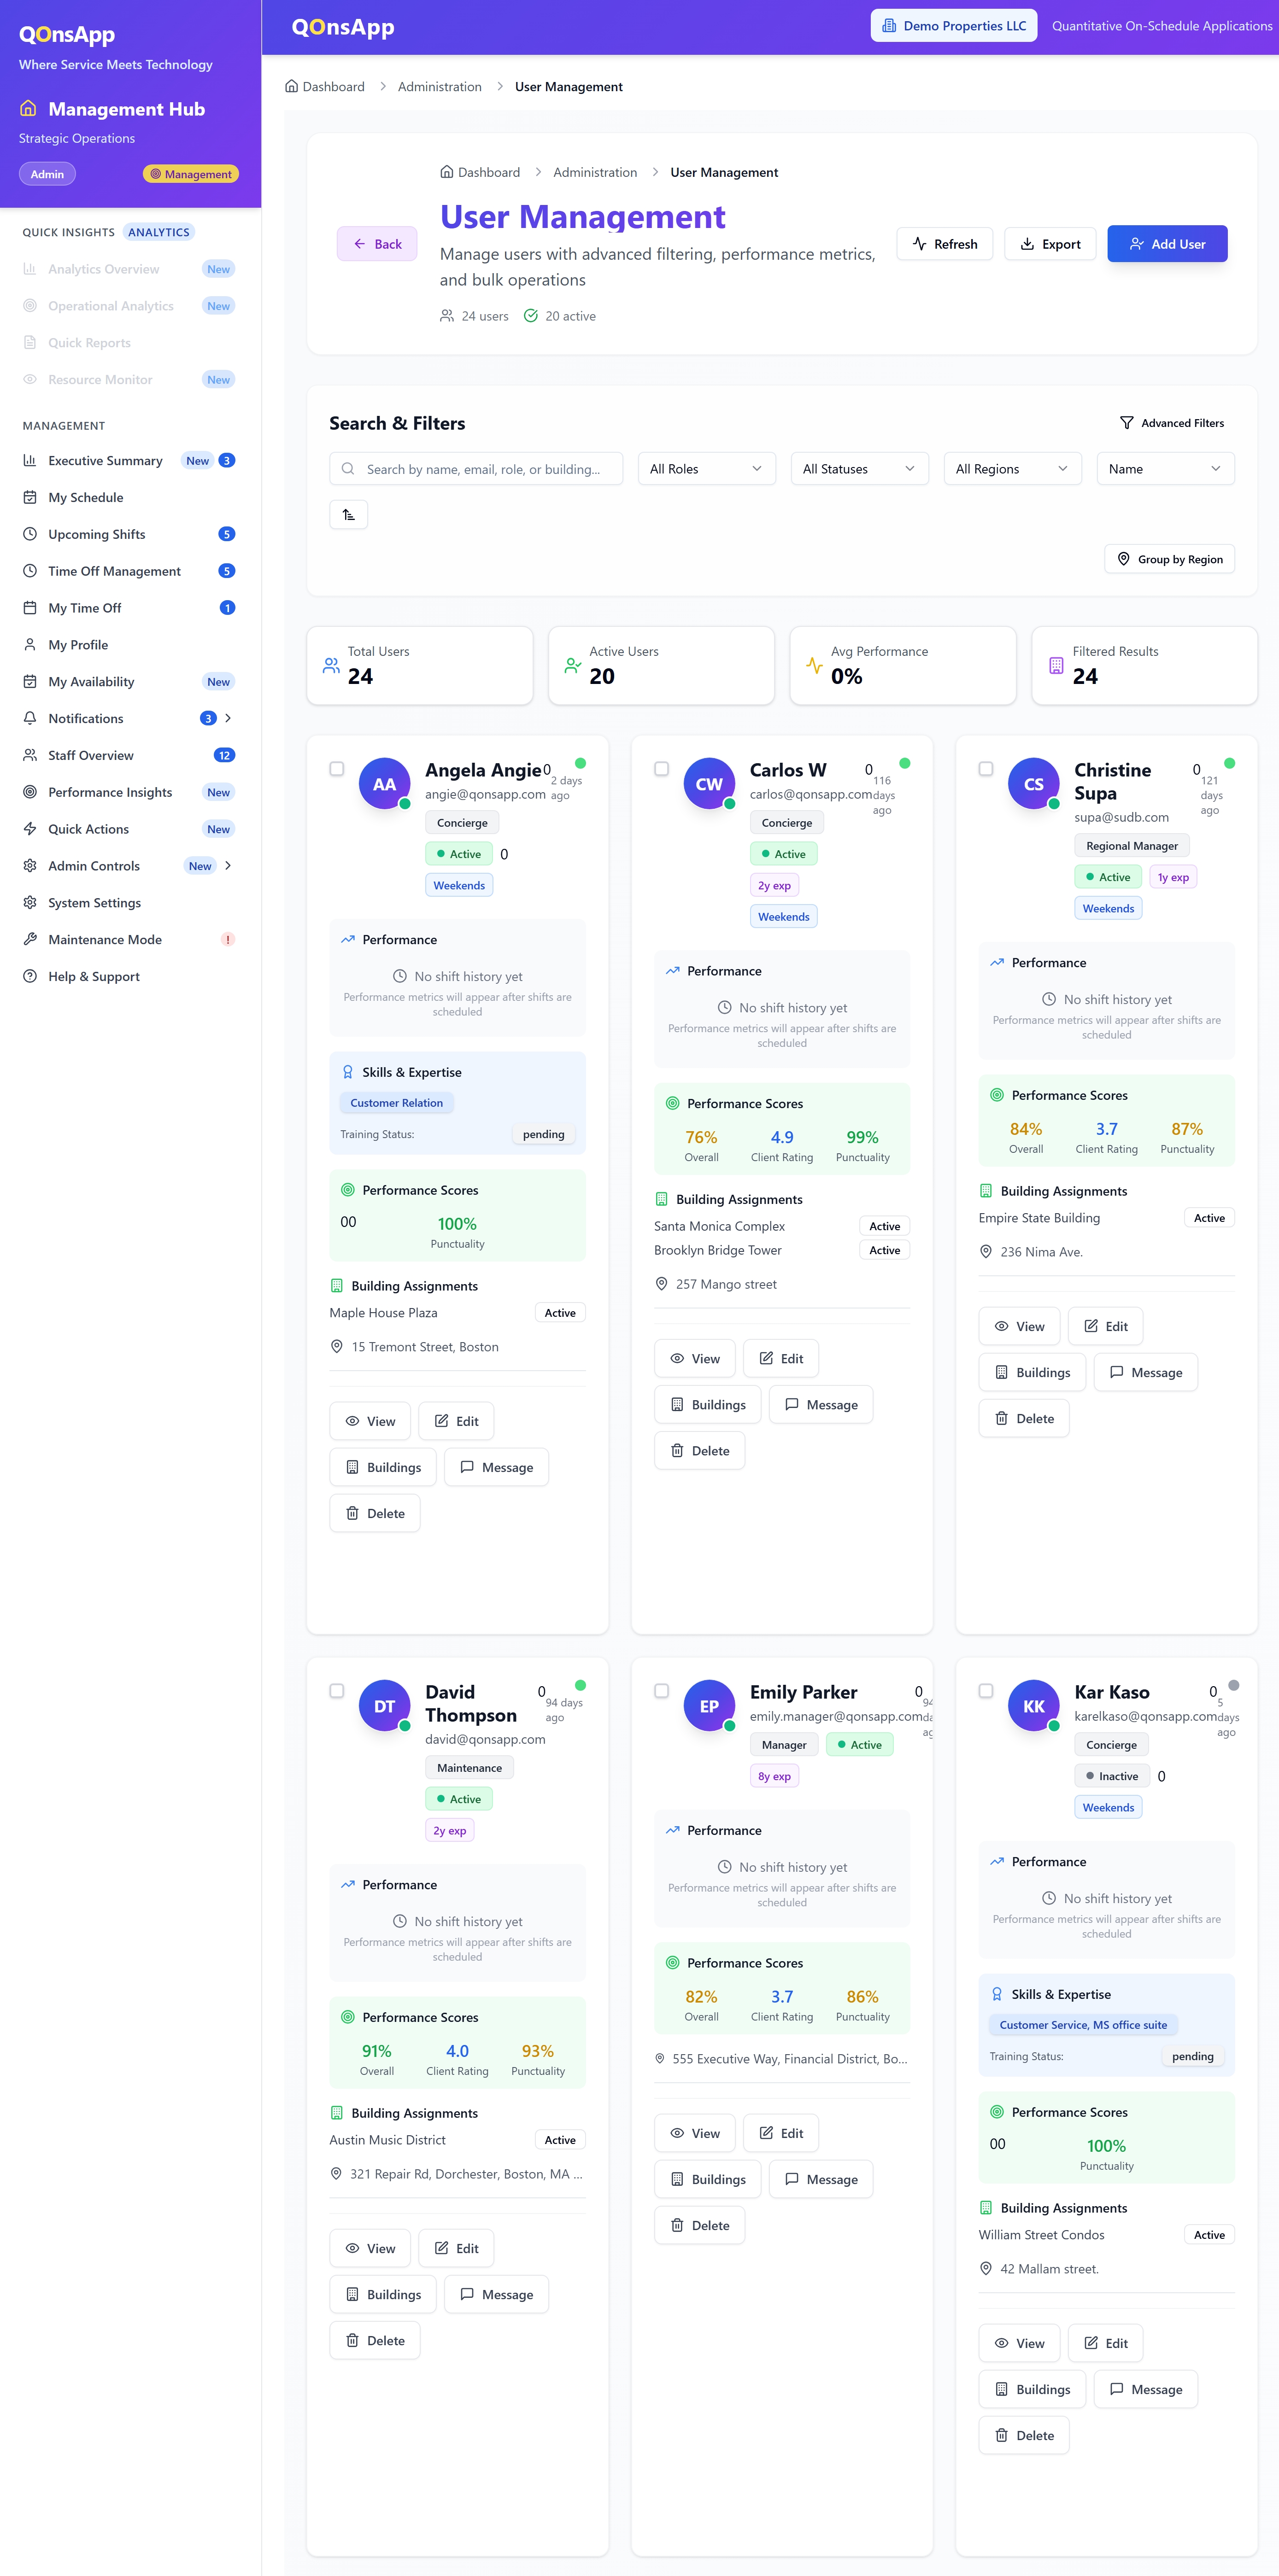Click the Advanced Filters funnel icon

click(x=1126, y=423)
